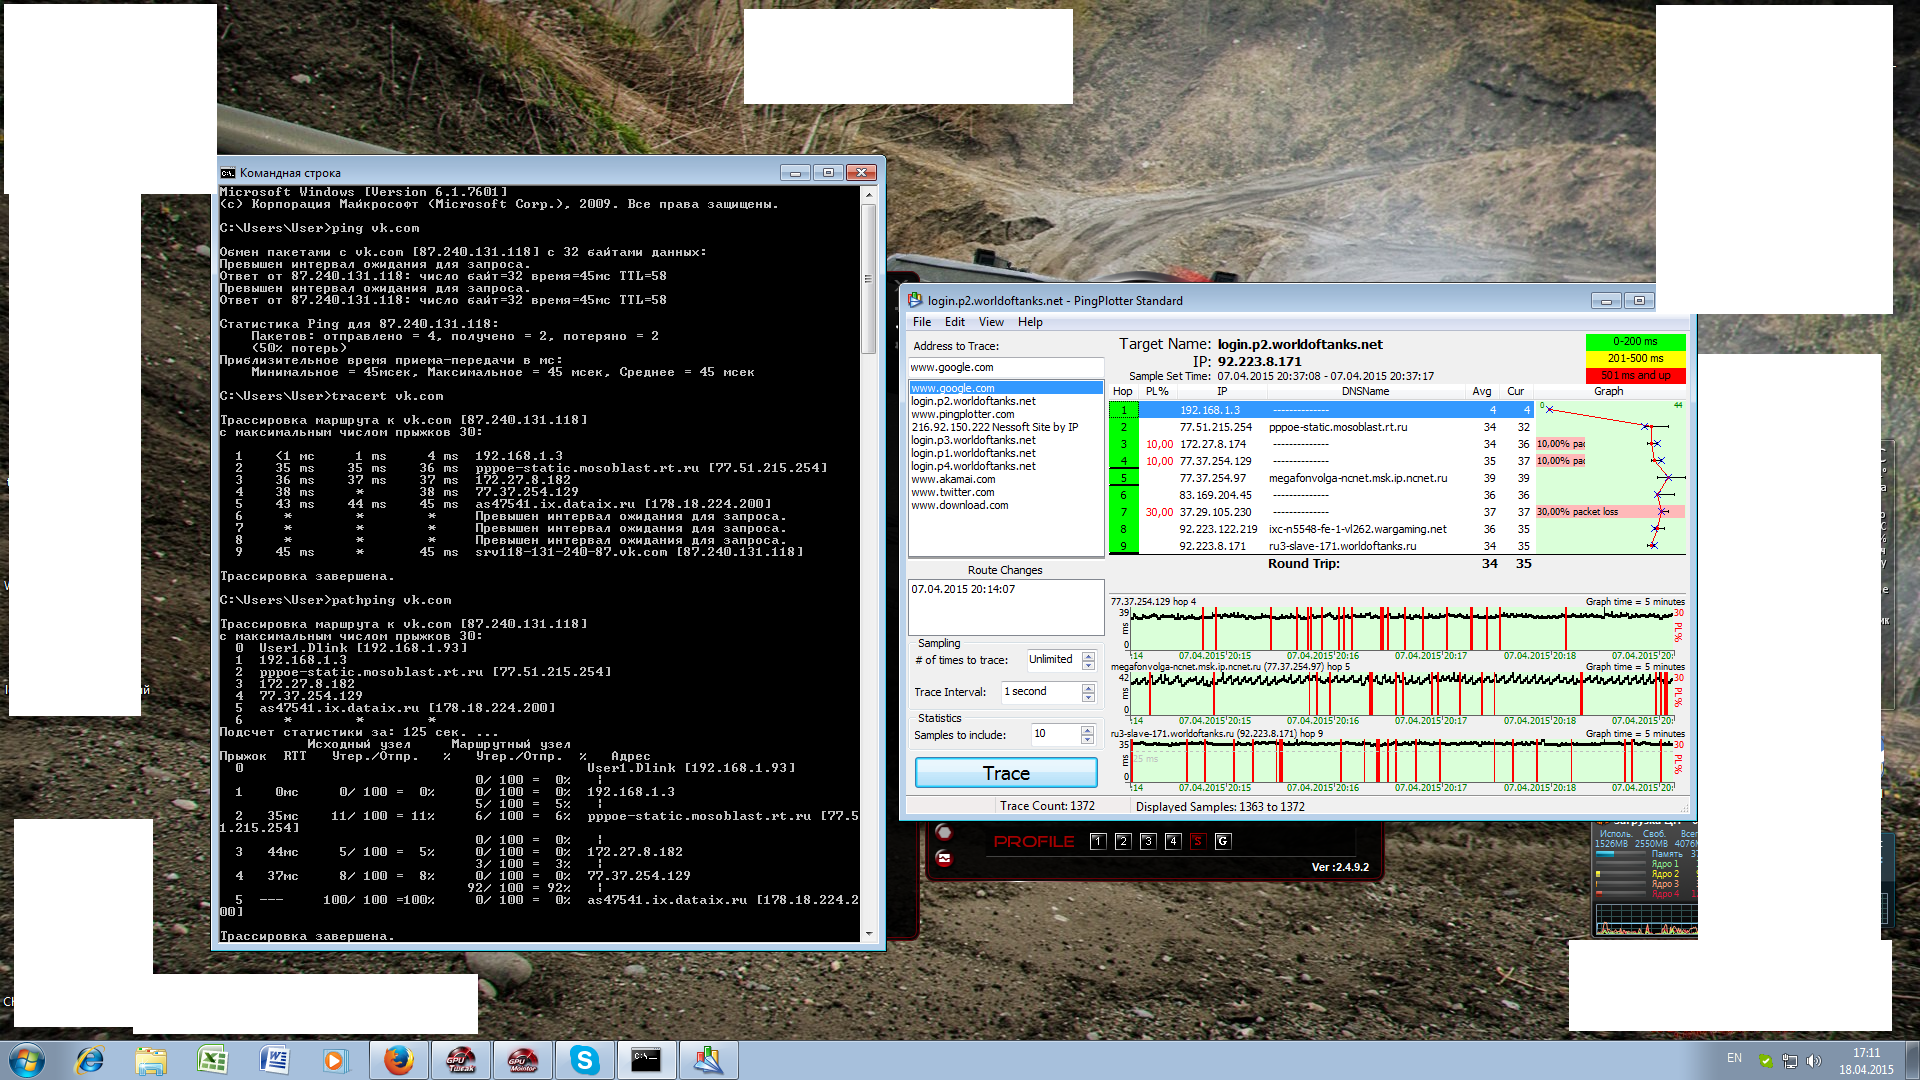The height and width of the screenshot is (1080, 1920).
Task: Select profile 1 button in GPU Tweak
Action: 1098,841
